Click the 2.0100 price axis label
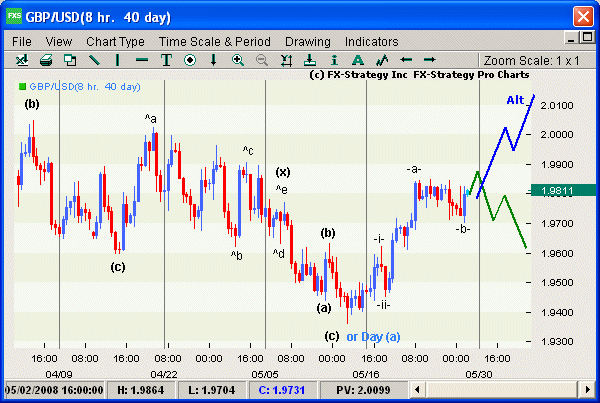The image size is (600, 403). click(557, 105)
